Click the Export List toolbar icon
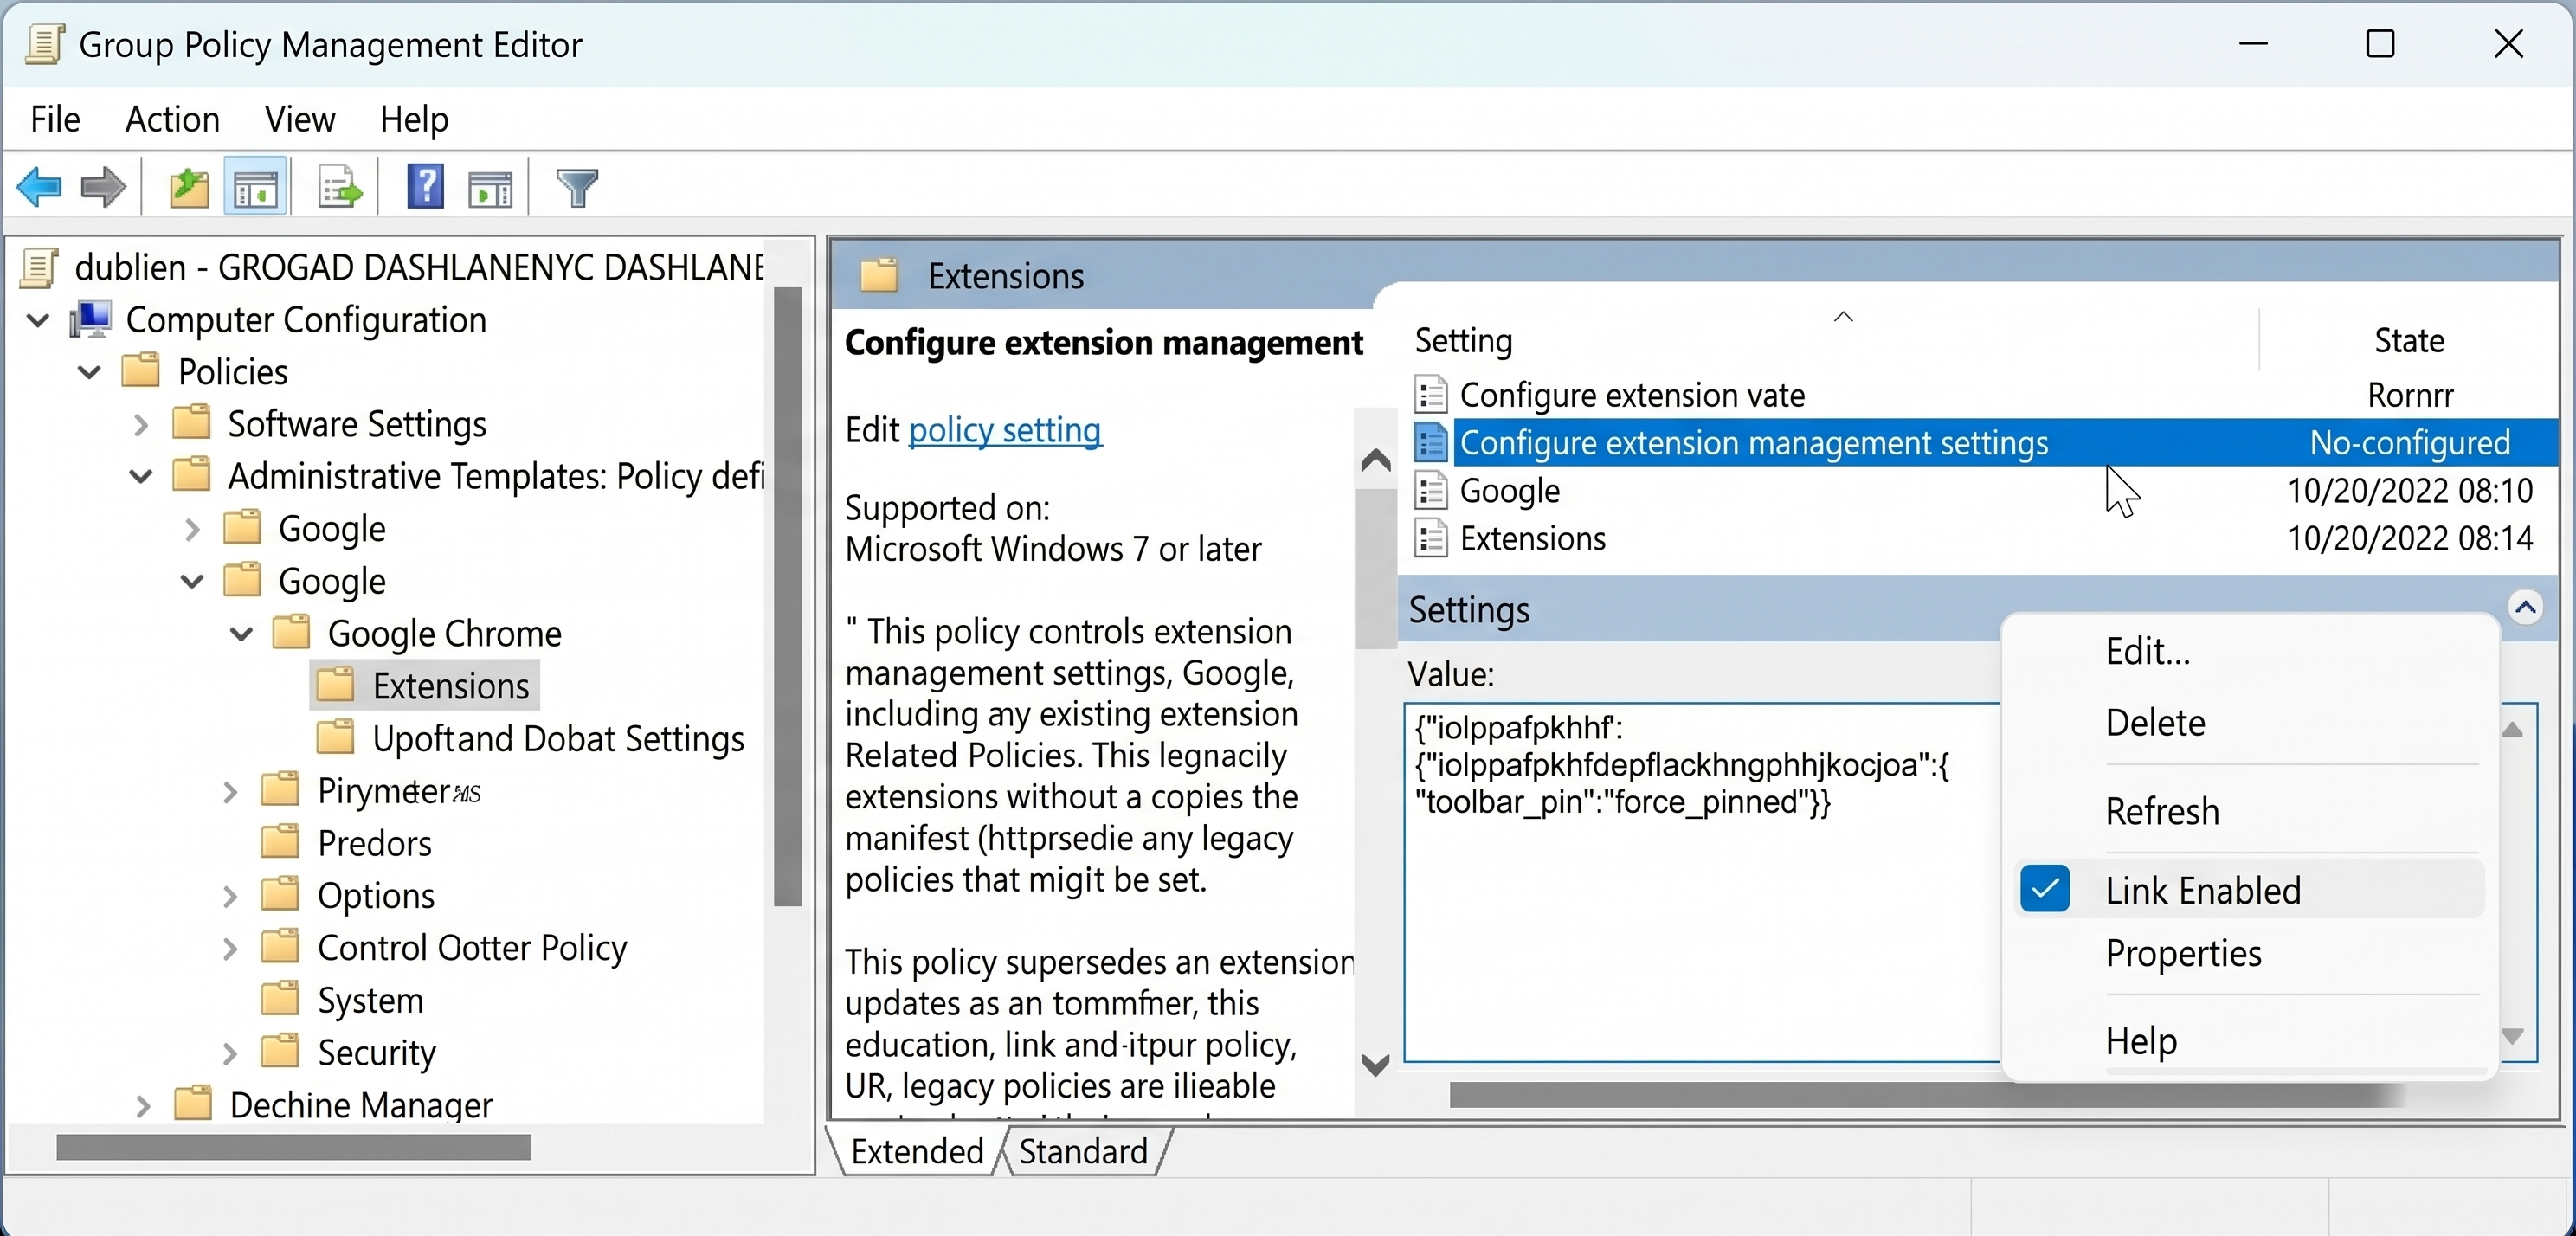 click(x=340, y=187)
